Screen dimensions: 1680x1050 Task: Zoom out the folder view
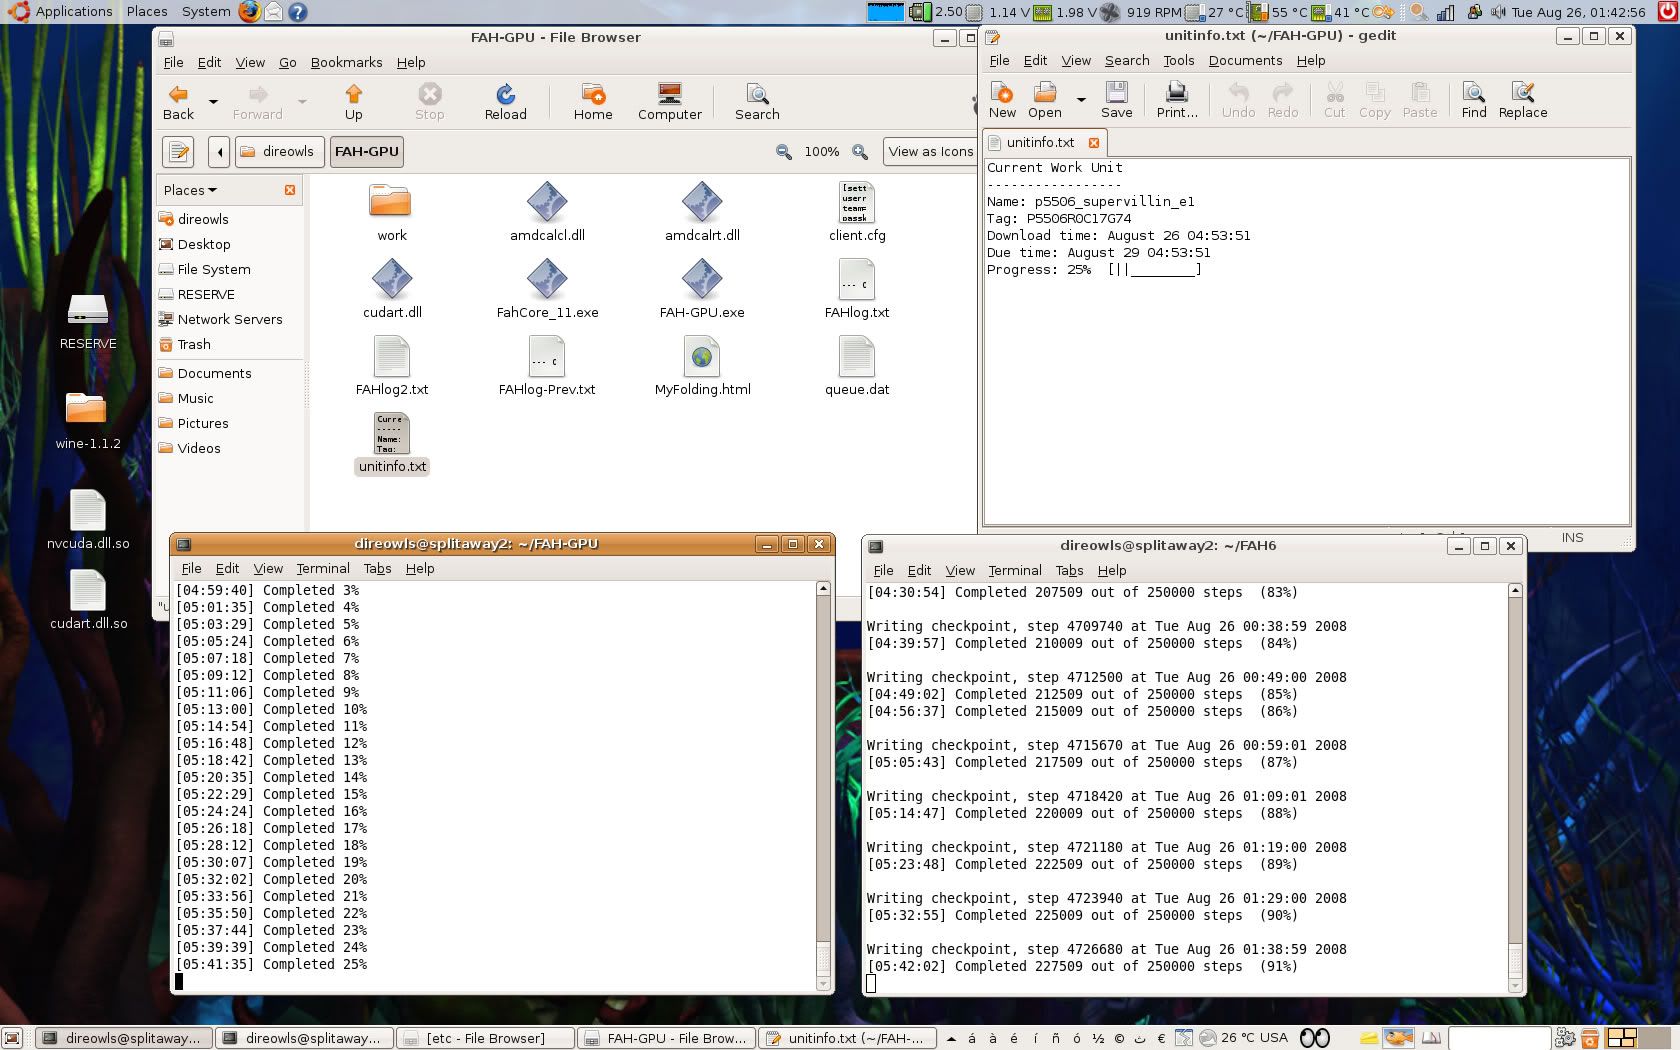(x=784, y=152)
